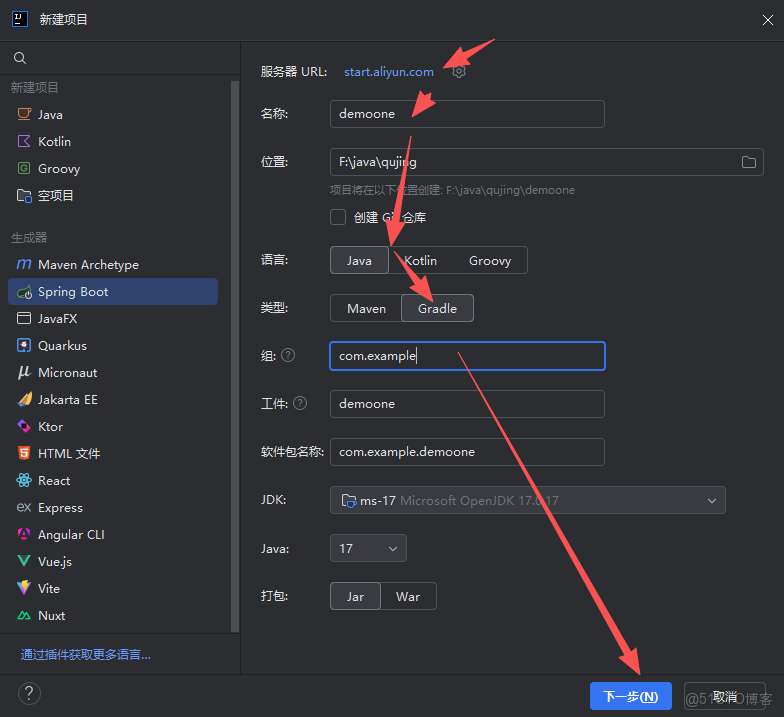Image resolution: width=784 pixels, height=717 pixels.
Task: Click the Micronaut mu icon
Action: click(24, 372)
